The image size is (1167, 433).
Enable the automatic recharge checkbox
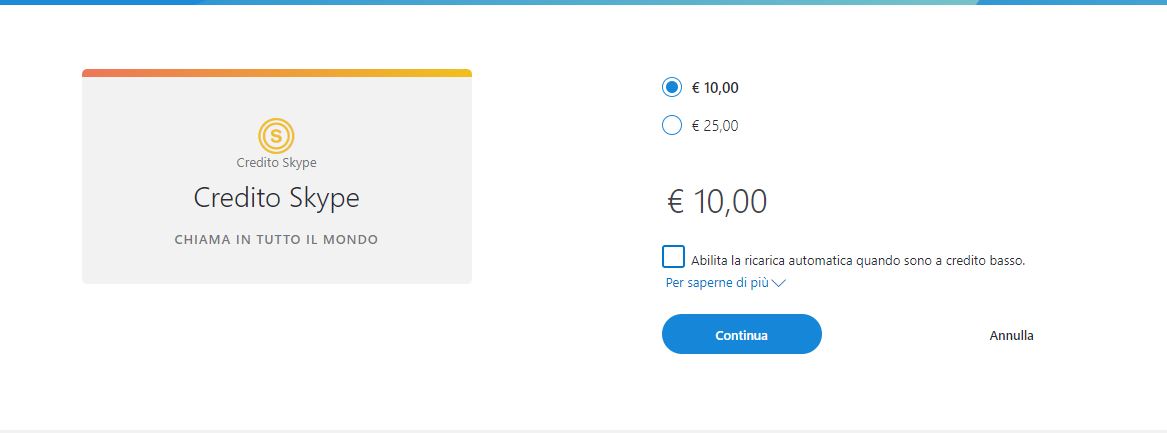(x=673, y=257)
